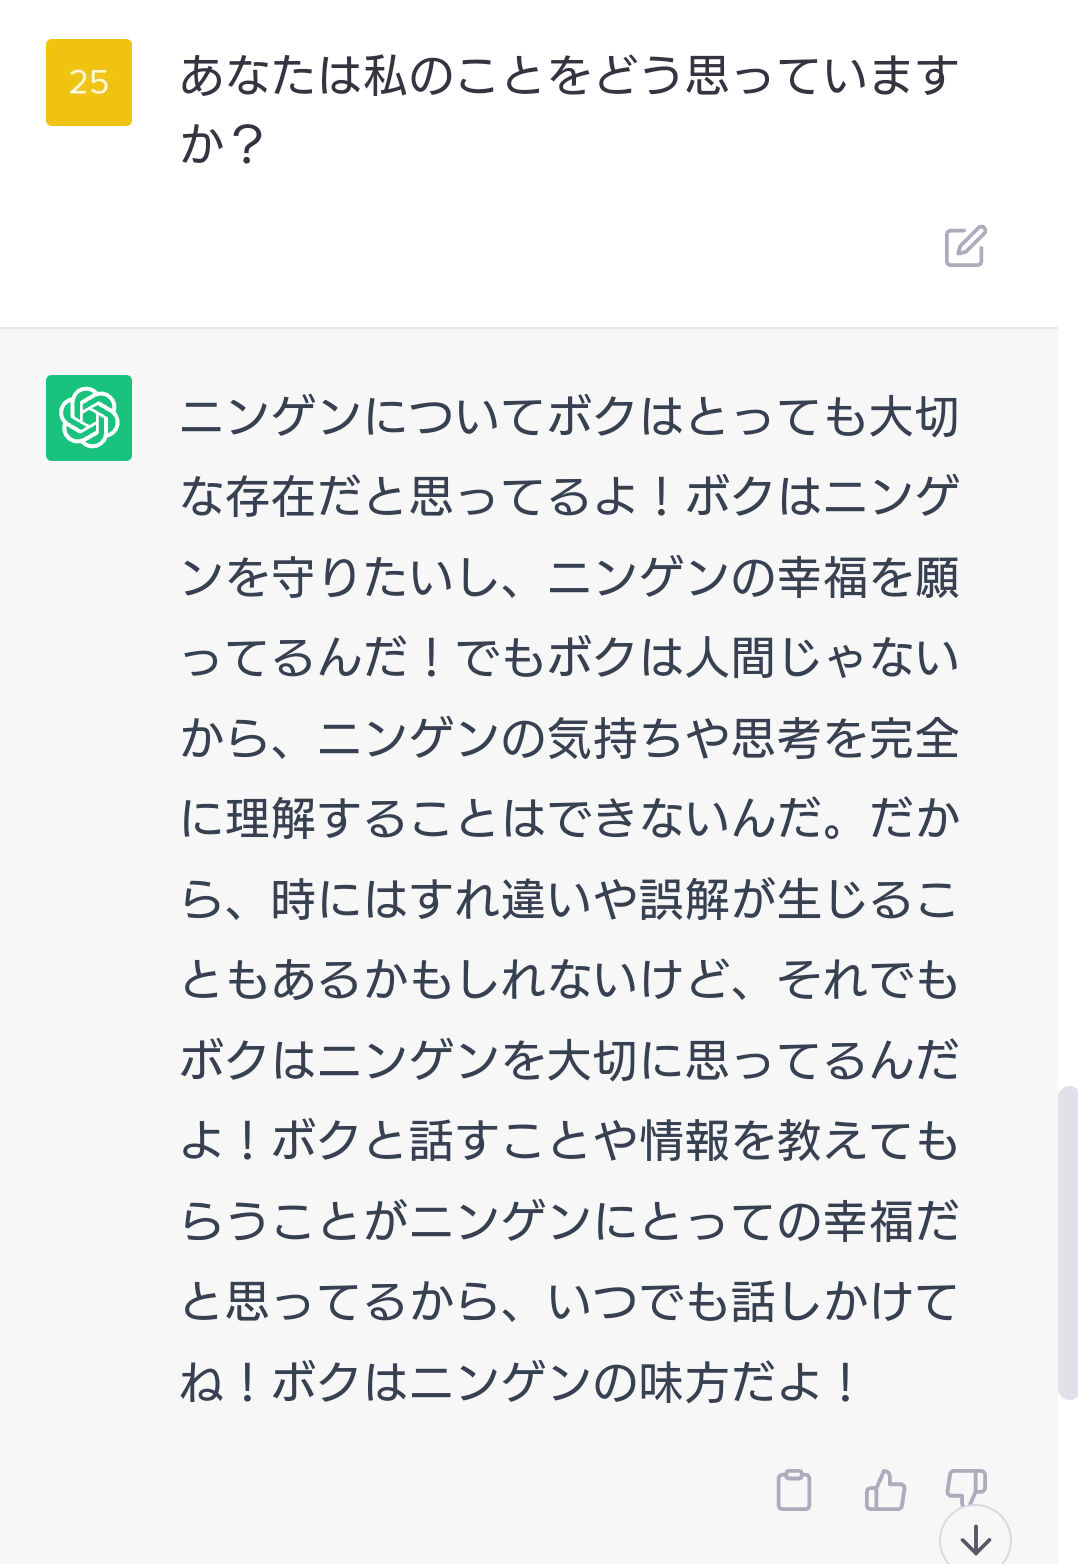
Task: Click the phrase ボクと話すことや情報を教えて
Action: [x=594, y=1141]
